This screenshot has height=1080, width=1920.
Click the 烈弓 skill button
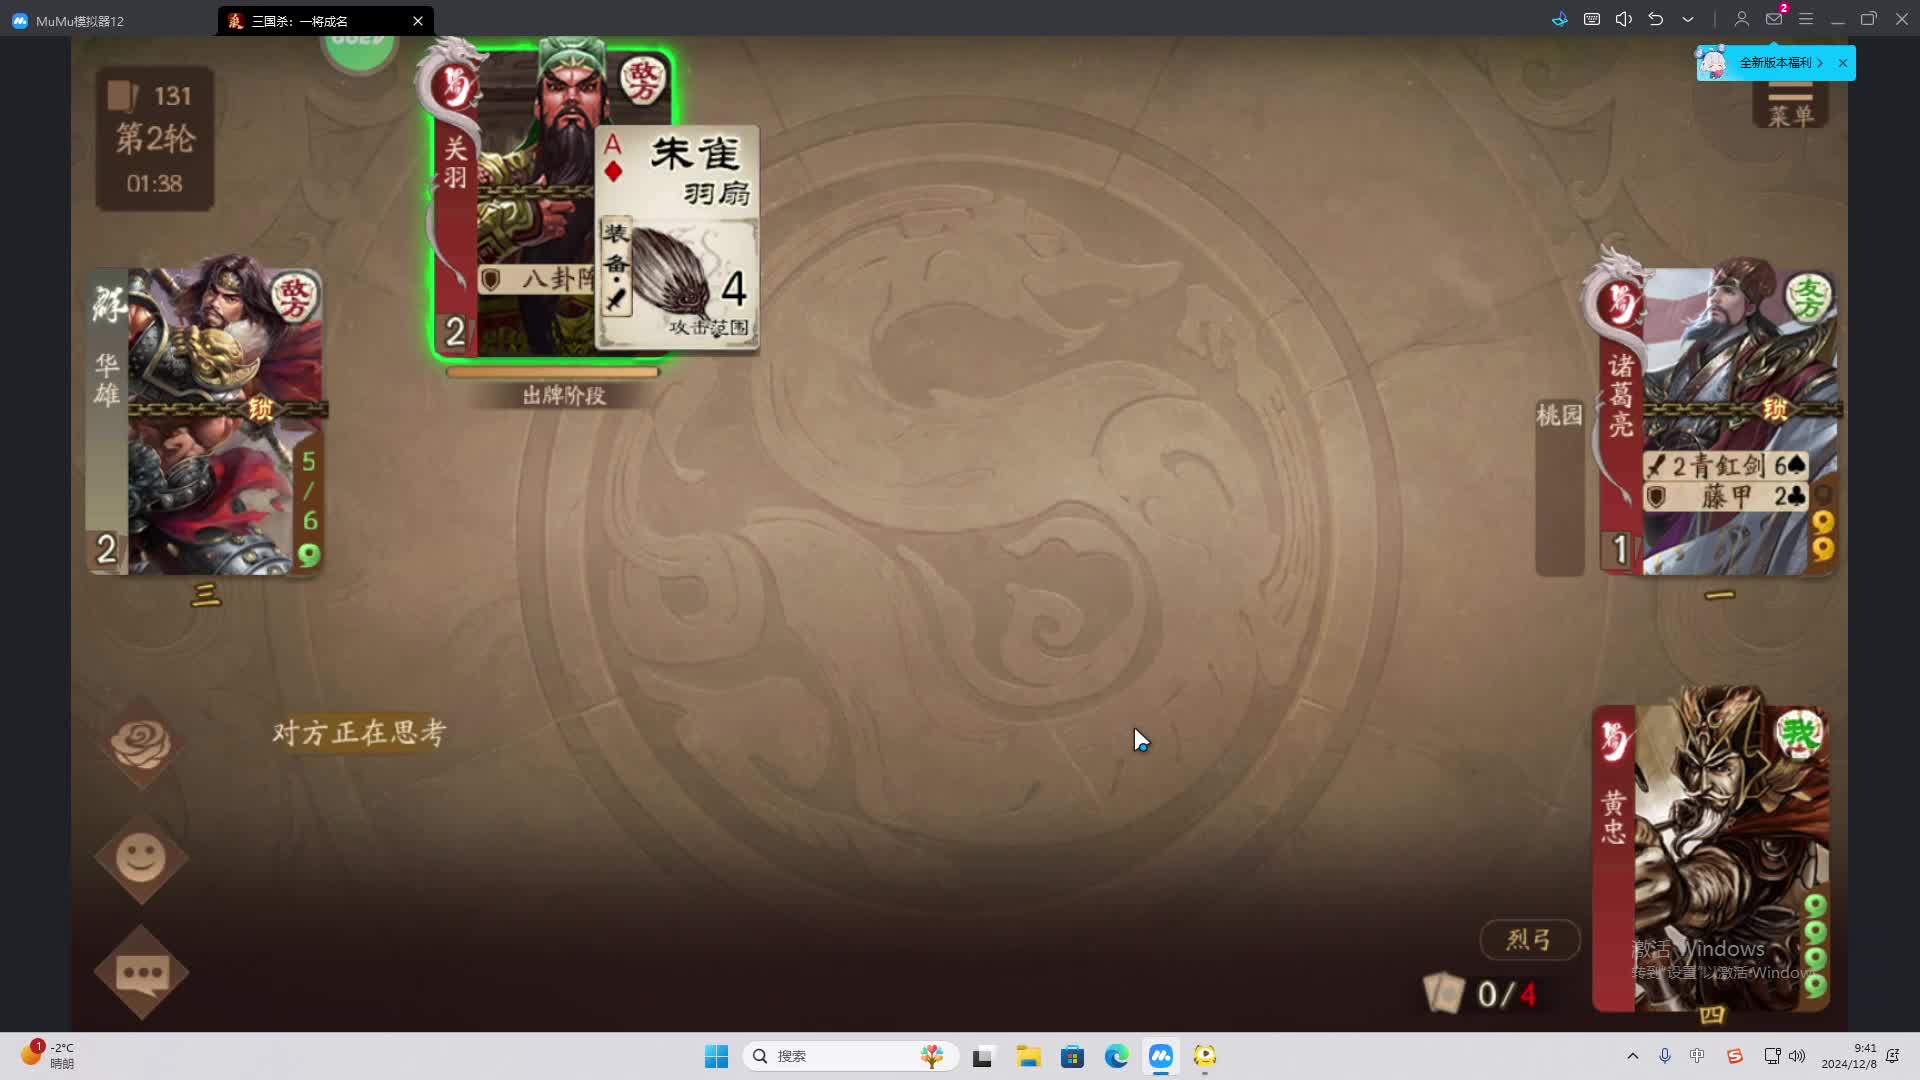click(x=1529, y=939)
